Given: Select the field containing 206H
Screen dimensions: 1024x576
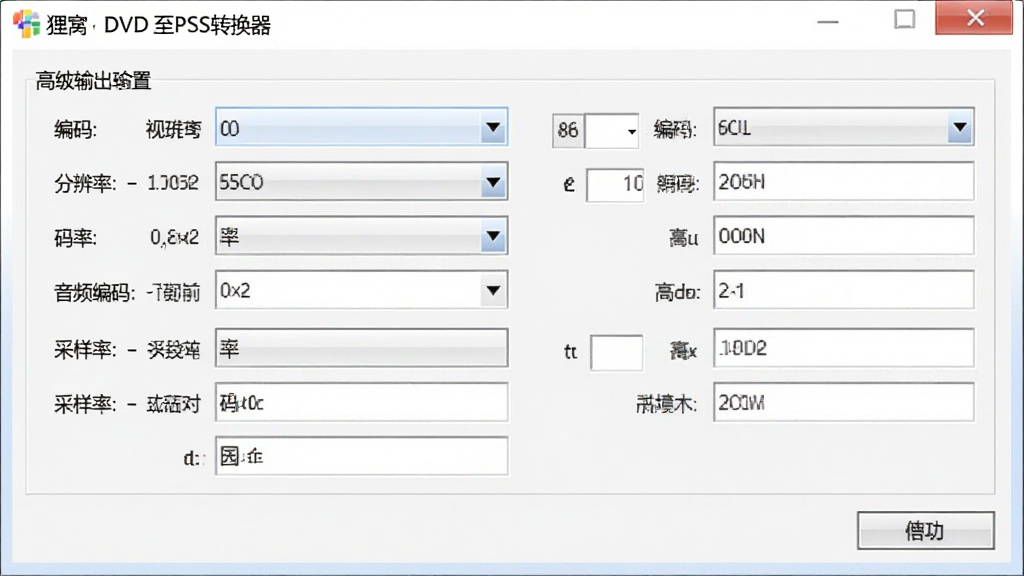Looking at the screenshot, I should pyautogui.click(x=843, y=182).
